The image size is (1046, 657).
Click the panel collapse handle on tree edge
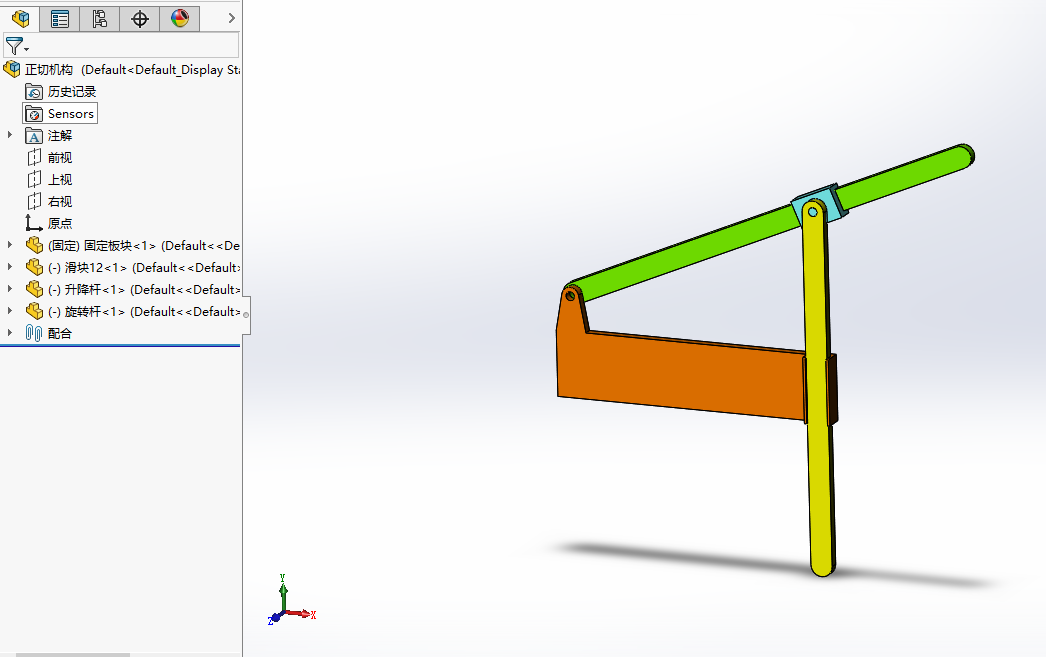pyautogui.click(x=245, y=315)
